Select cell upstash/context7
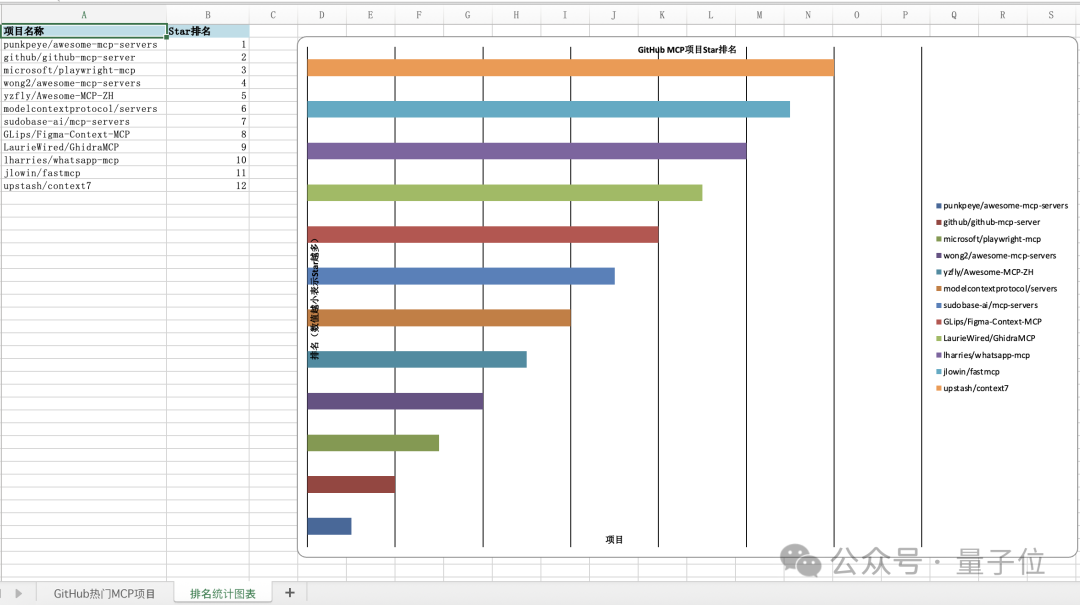 pos(83,185)
